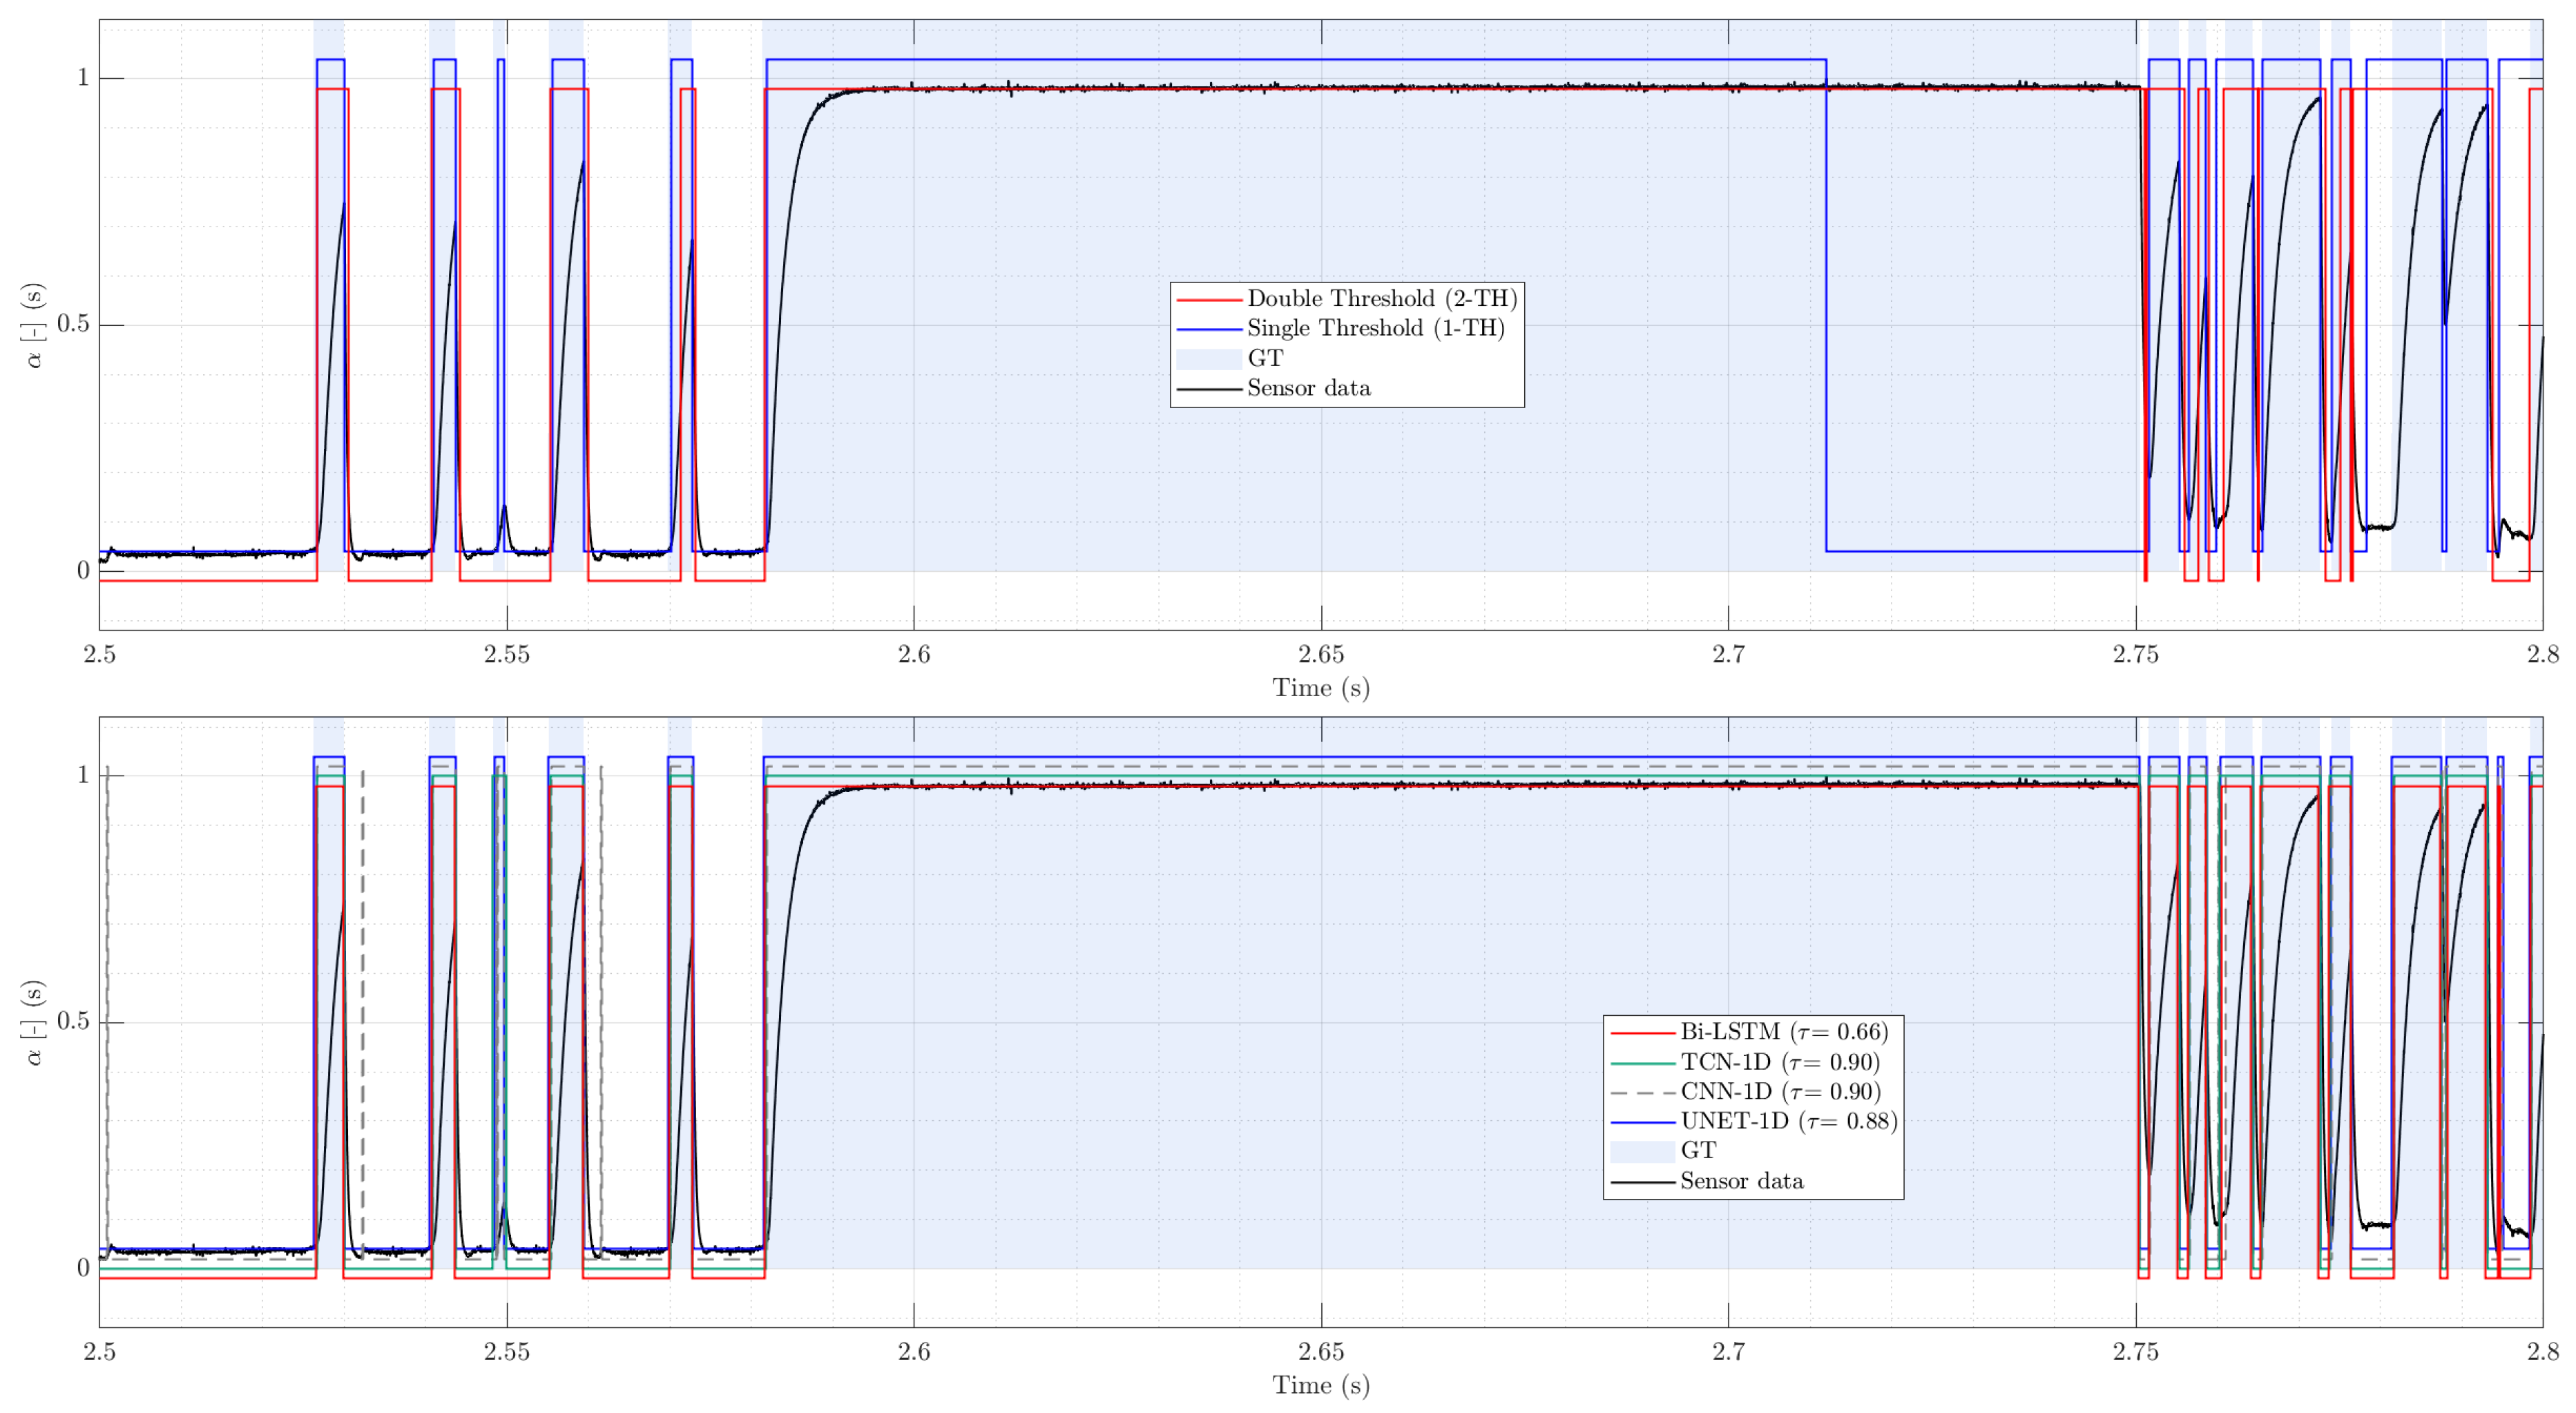Click the black Sensor data line in top legend
The height and width of the screenshot is (1413, 2576).
click(x=1209, y=389)
